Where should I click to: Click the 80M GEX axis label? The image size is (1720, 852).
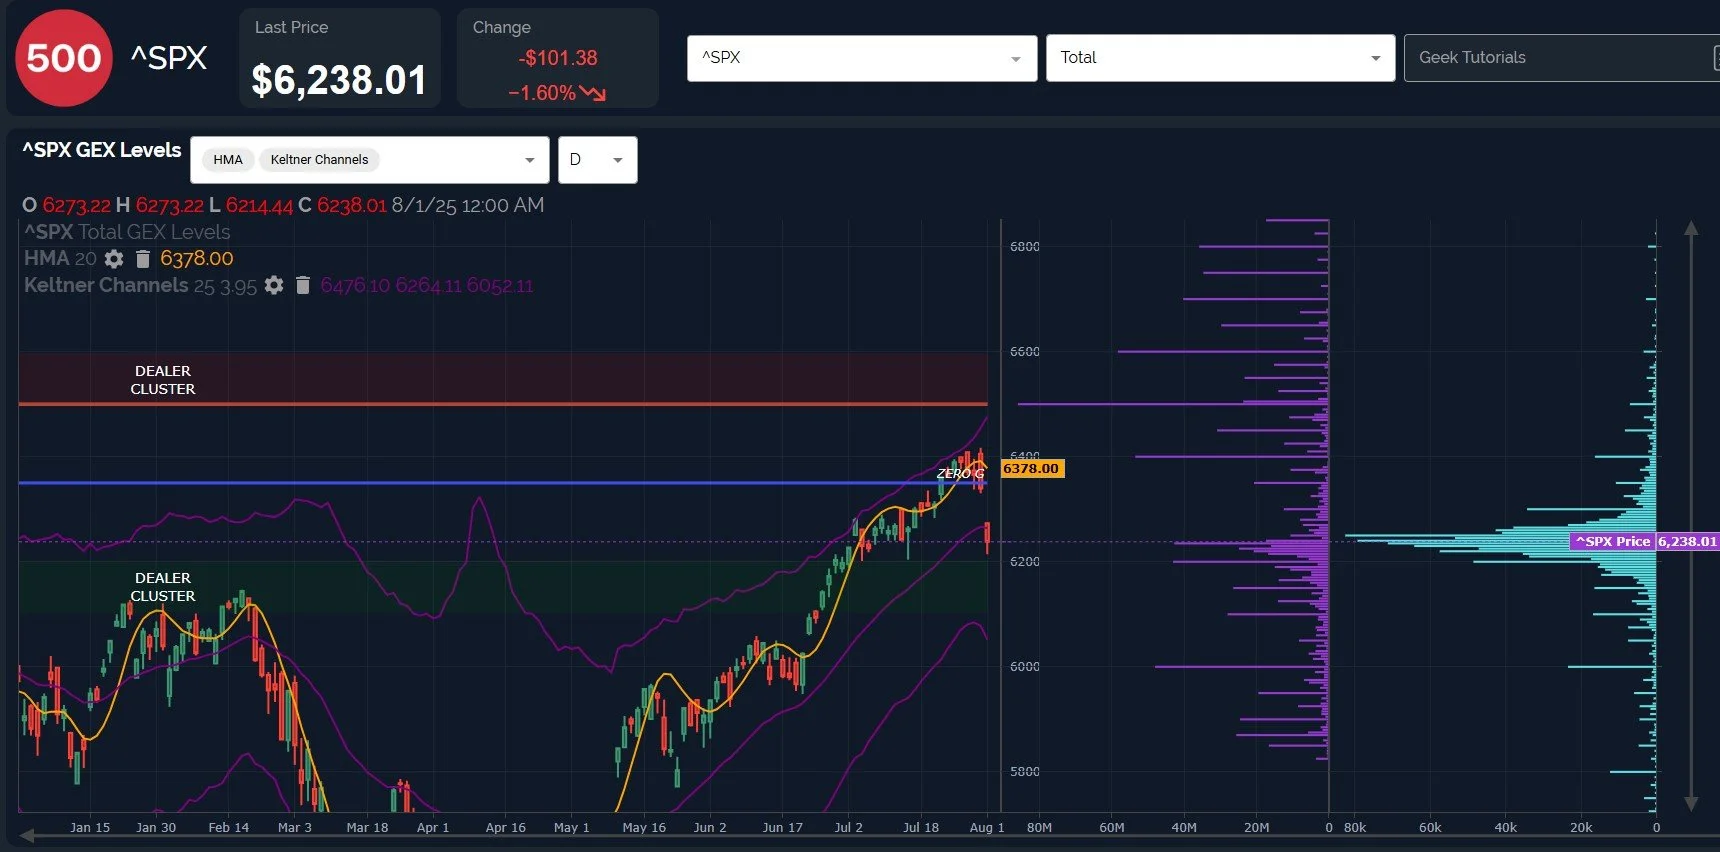[x=1040, y=828]
